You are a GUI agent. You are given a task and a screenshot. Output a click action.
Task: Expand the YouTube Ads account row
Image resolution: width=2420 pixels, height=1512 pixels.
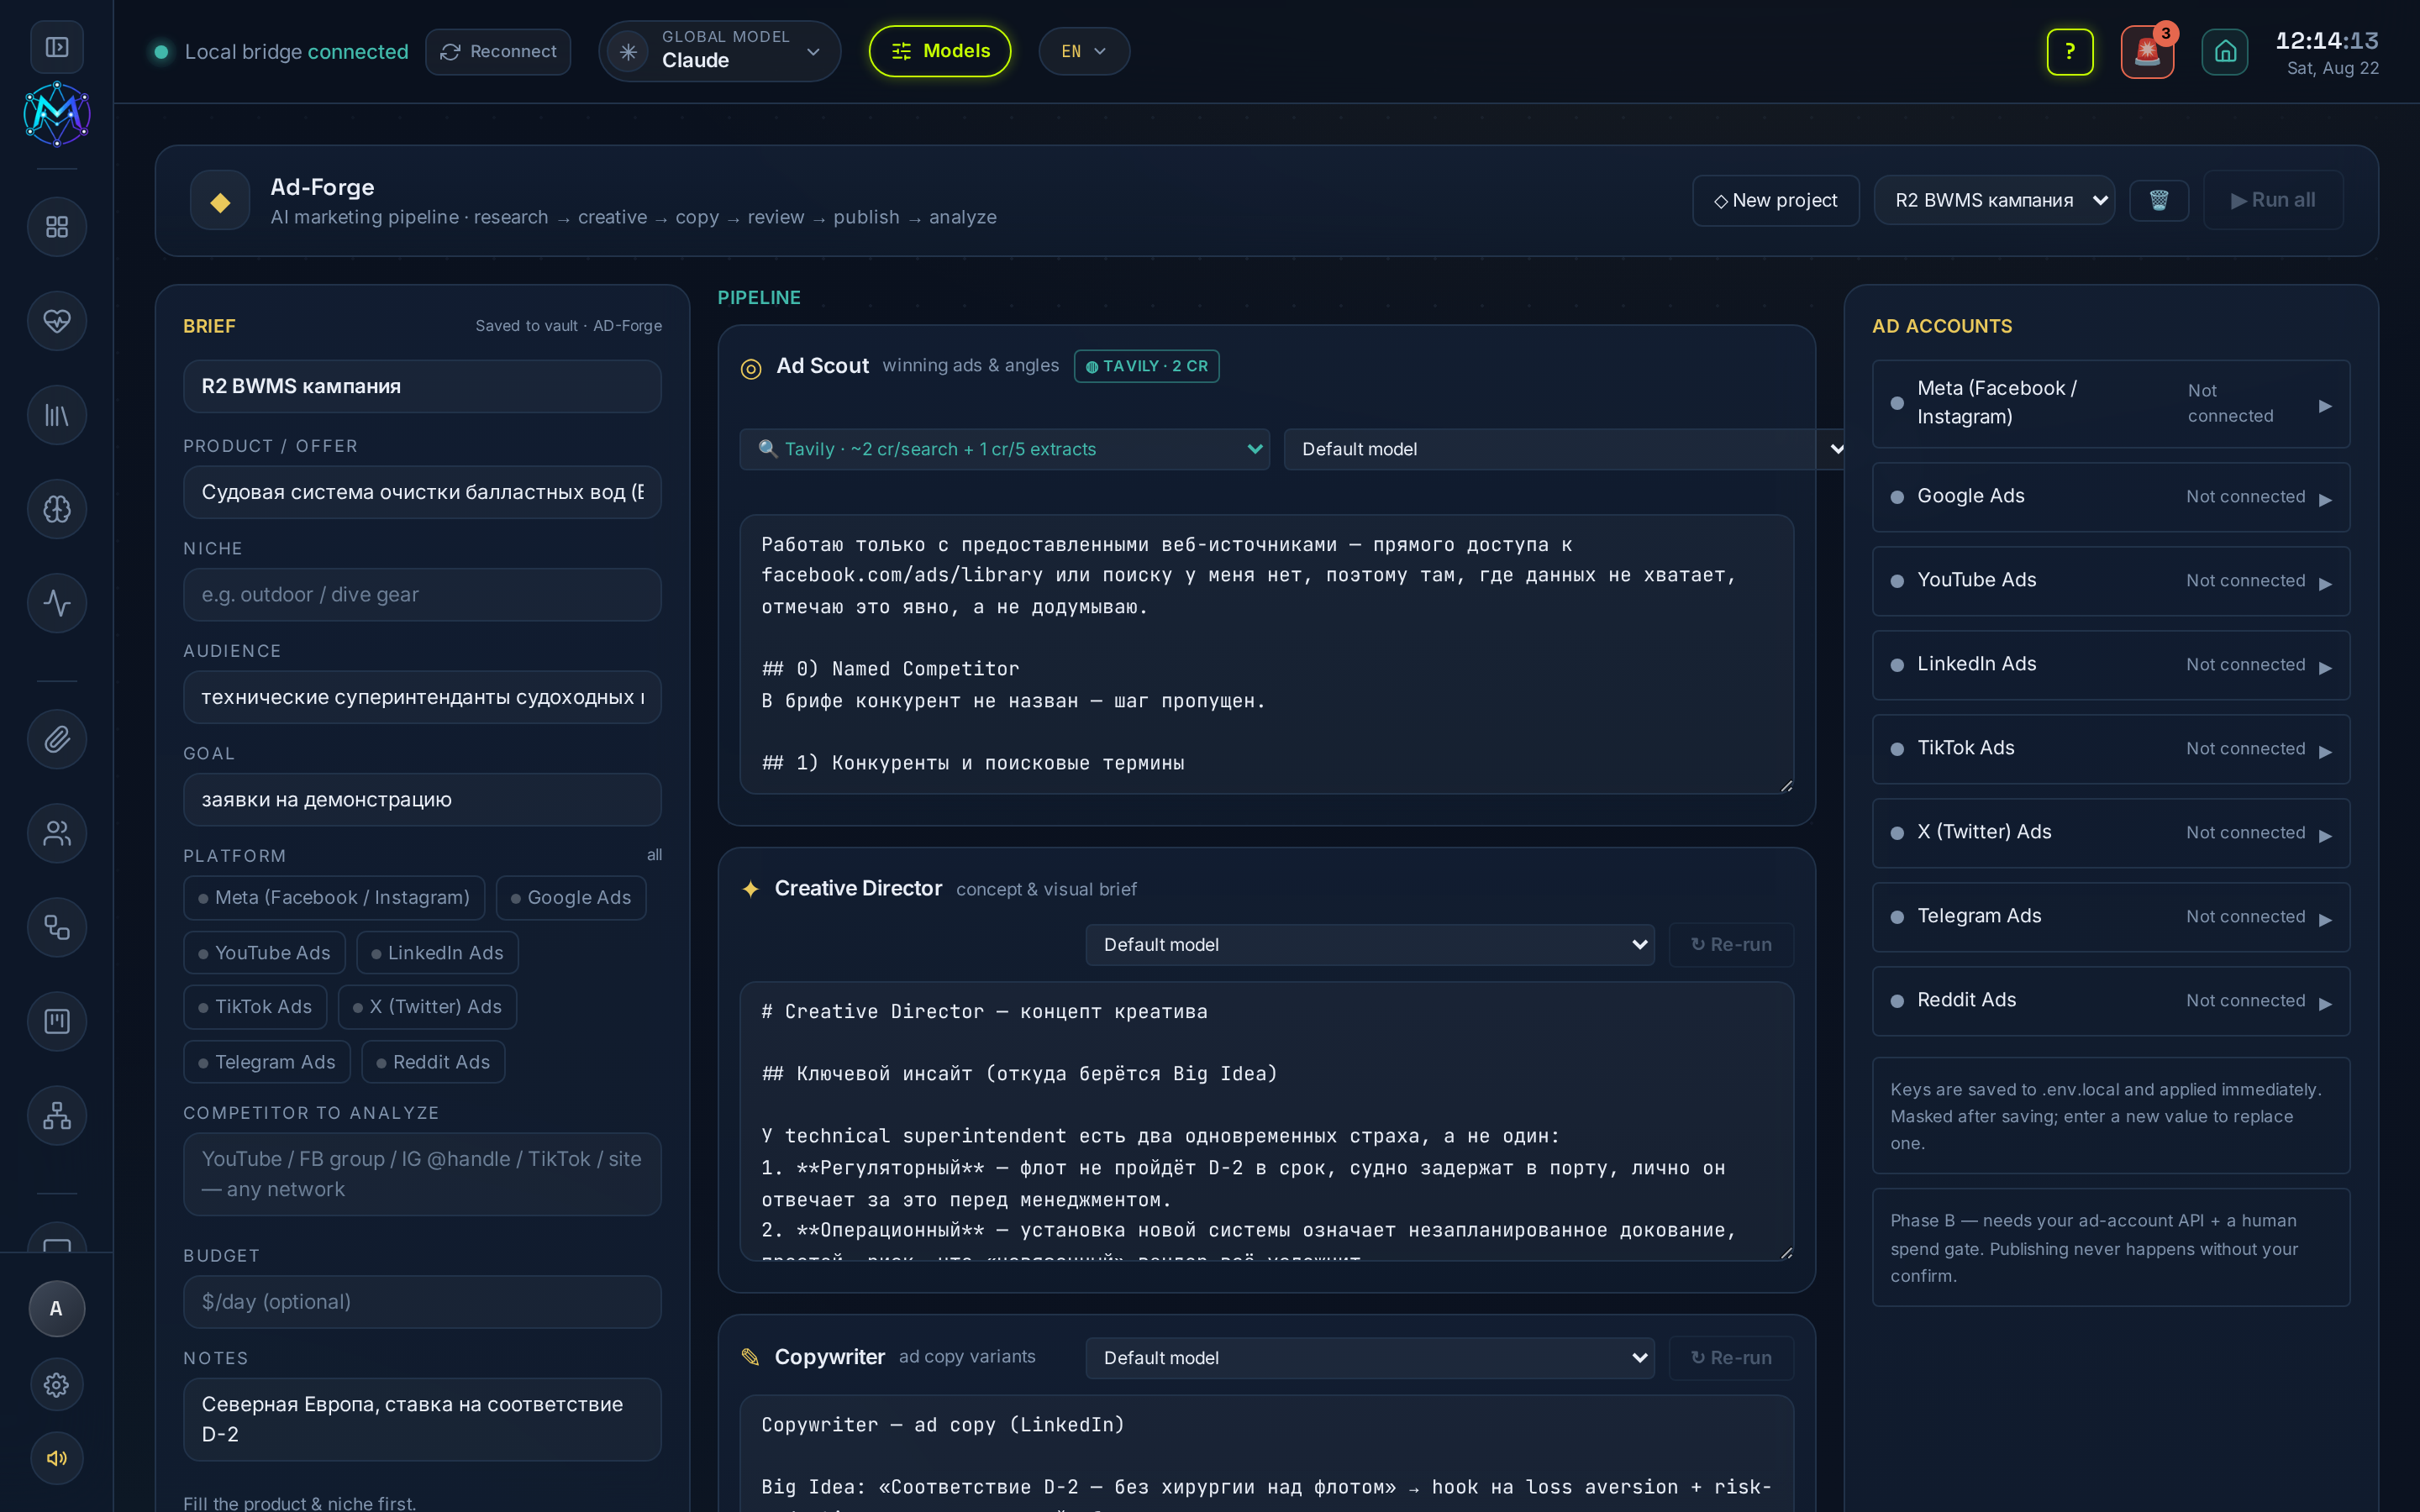(2111, 580)
